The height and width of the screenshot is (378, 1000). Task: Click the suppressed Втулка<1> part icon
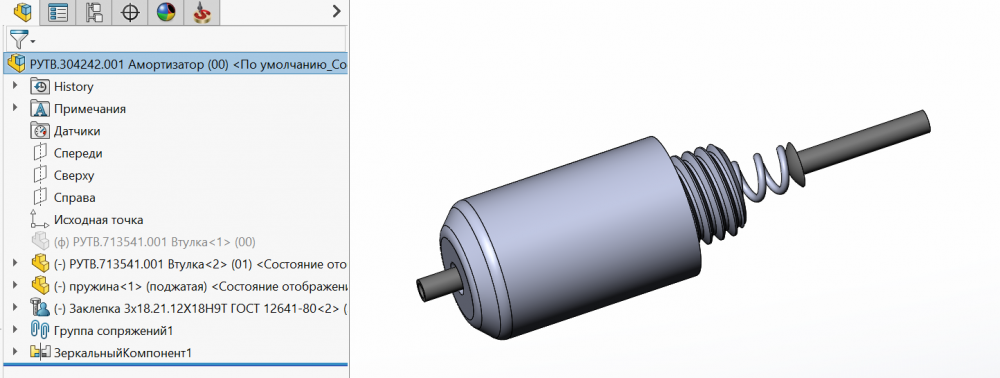coord(40,242)
